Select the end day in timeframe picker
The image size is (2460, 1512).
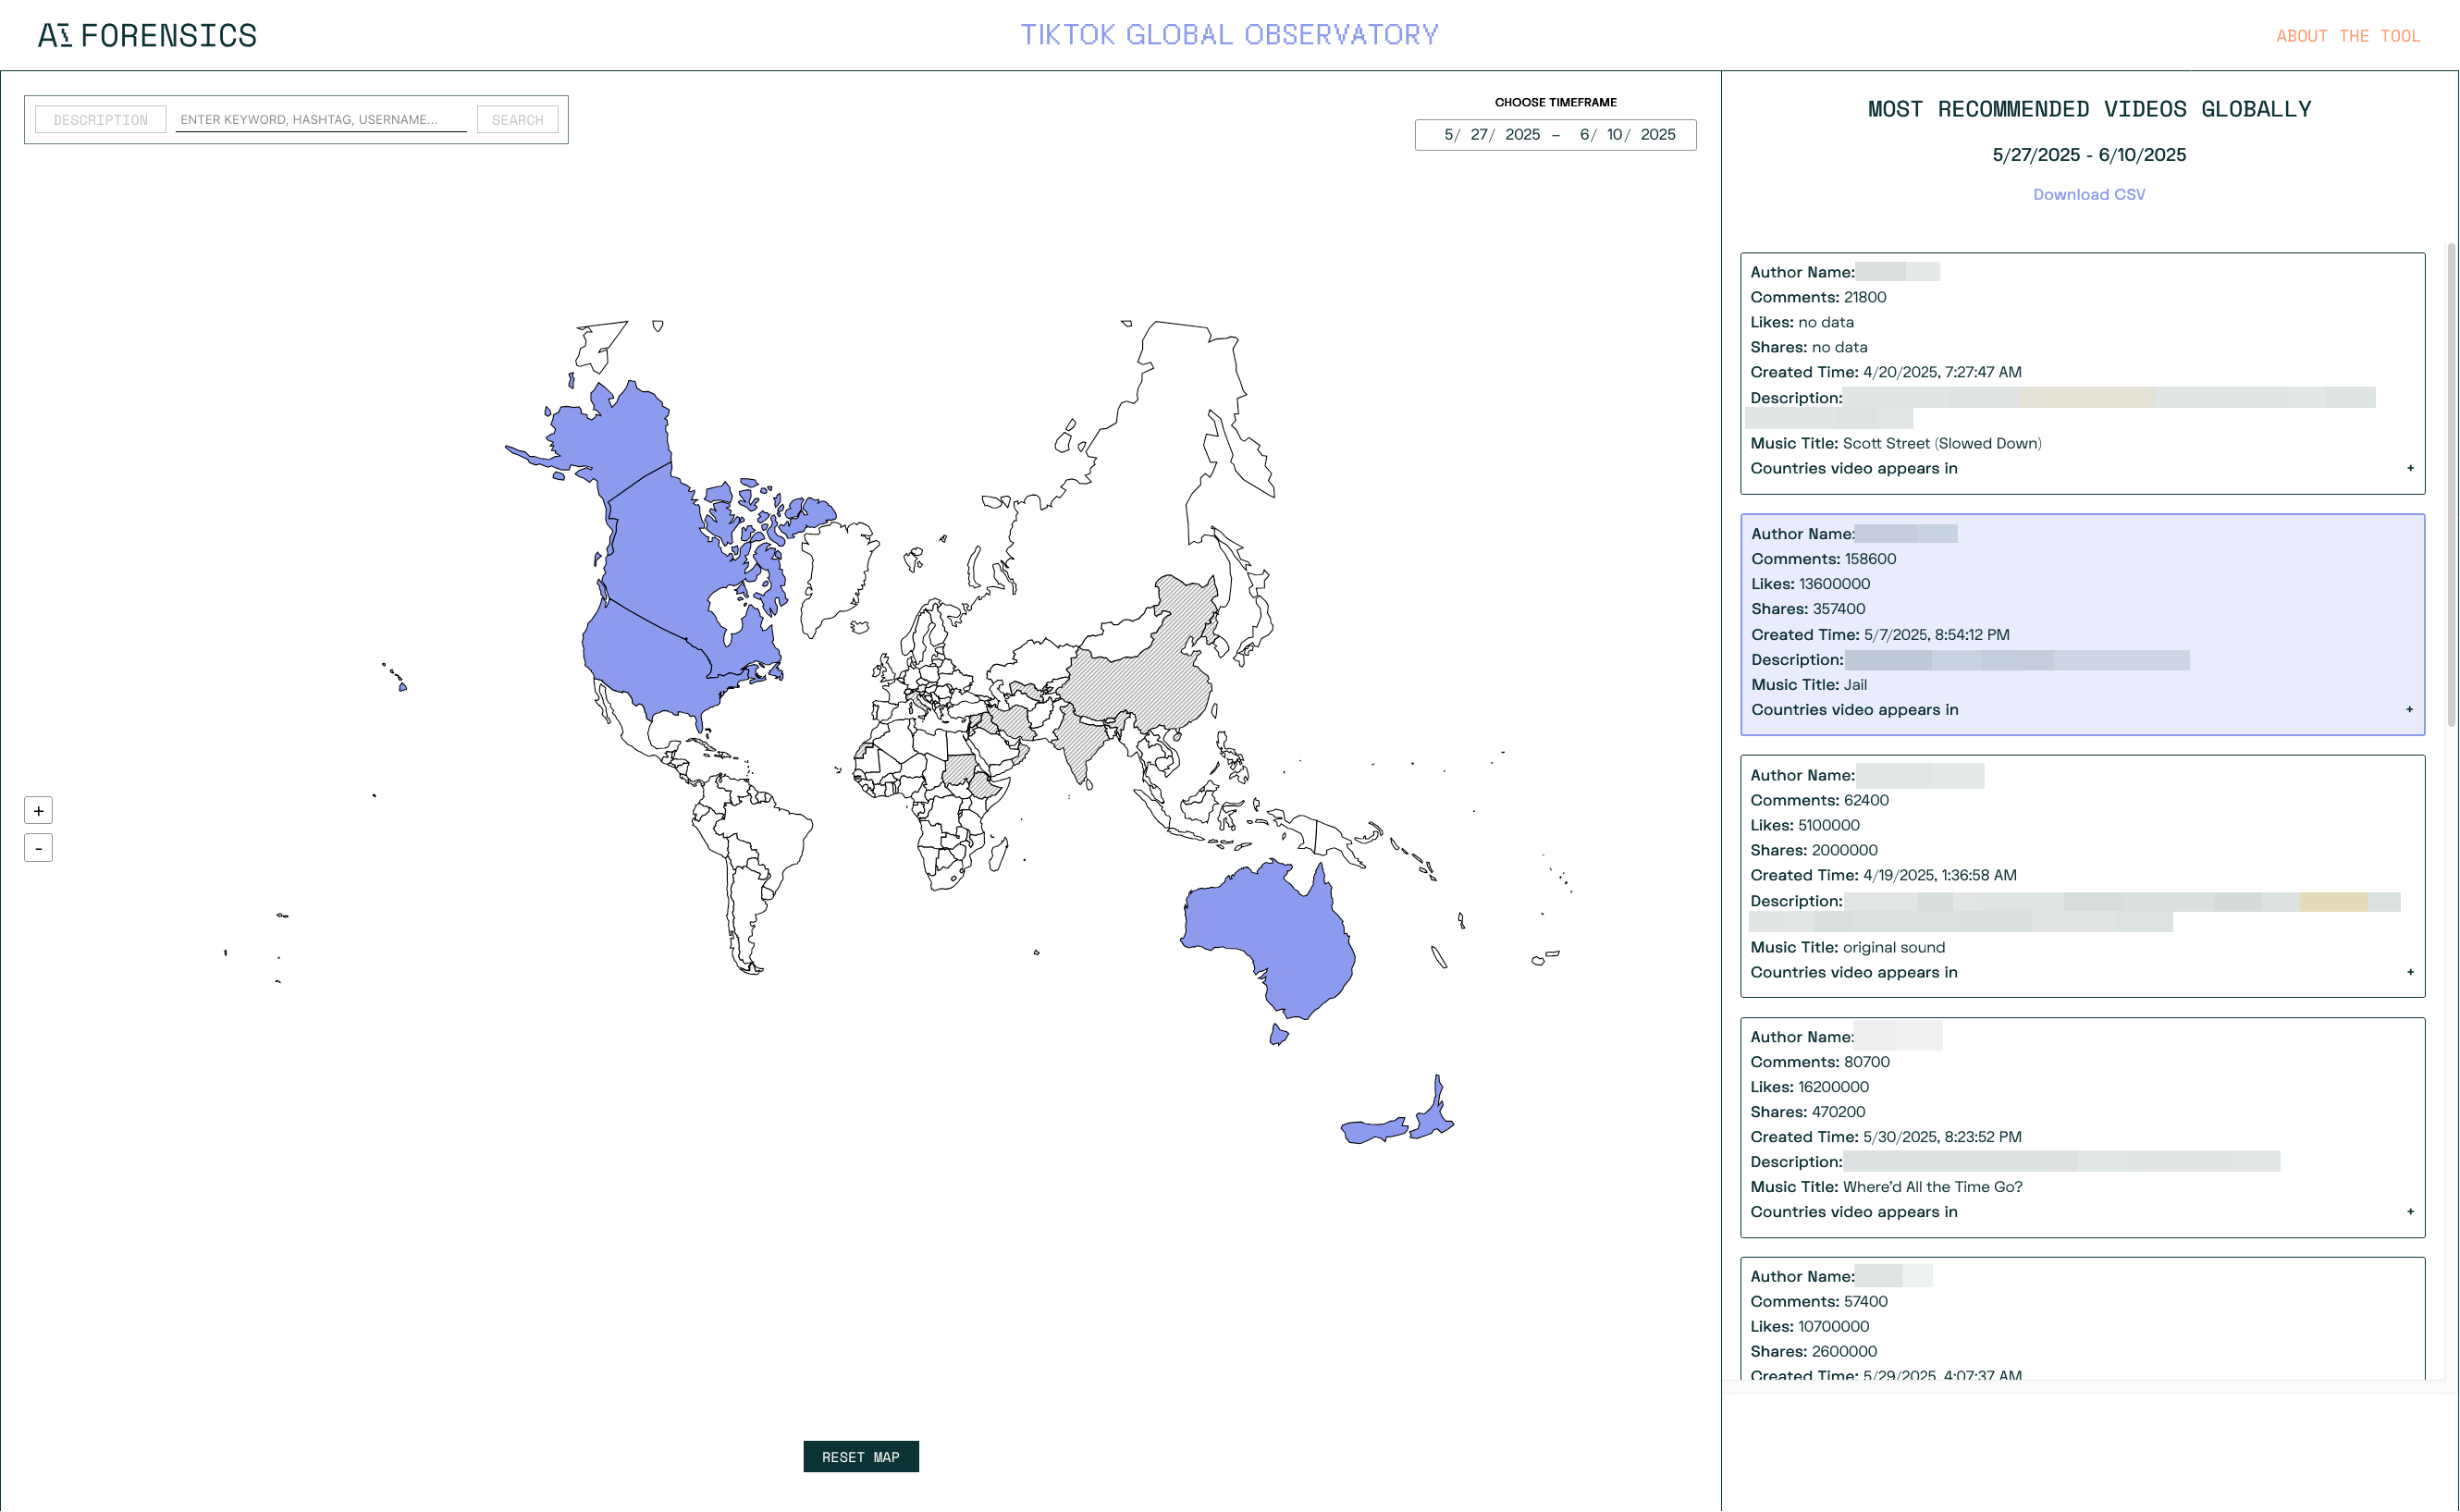1614,135
